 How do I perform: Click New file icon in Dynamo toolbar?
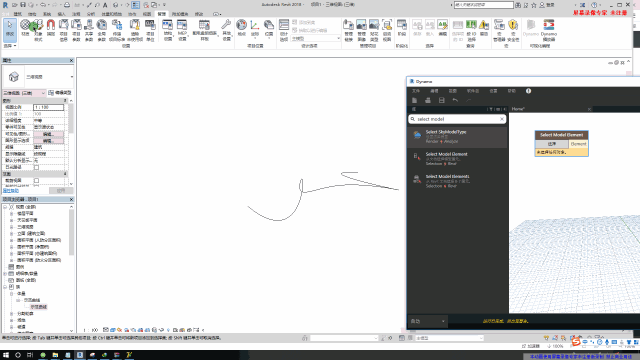click(x=414, y=100)
